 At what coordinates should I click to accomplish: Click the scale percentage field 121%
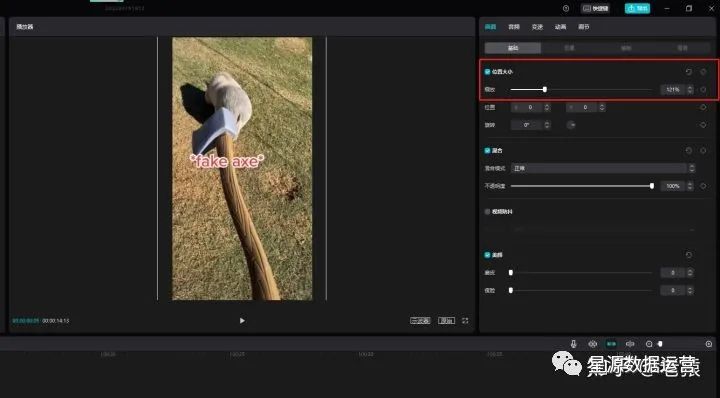tap(674, 90)
